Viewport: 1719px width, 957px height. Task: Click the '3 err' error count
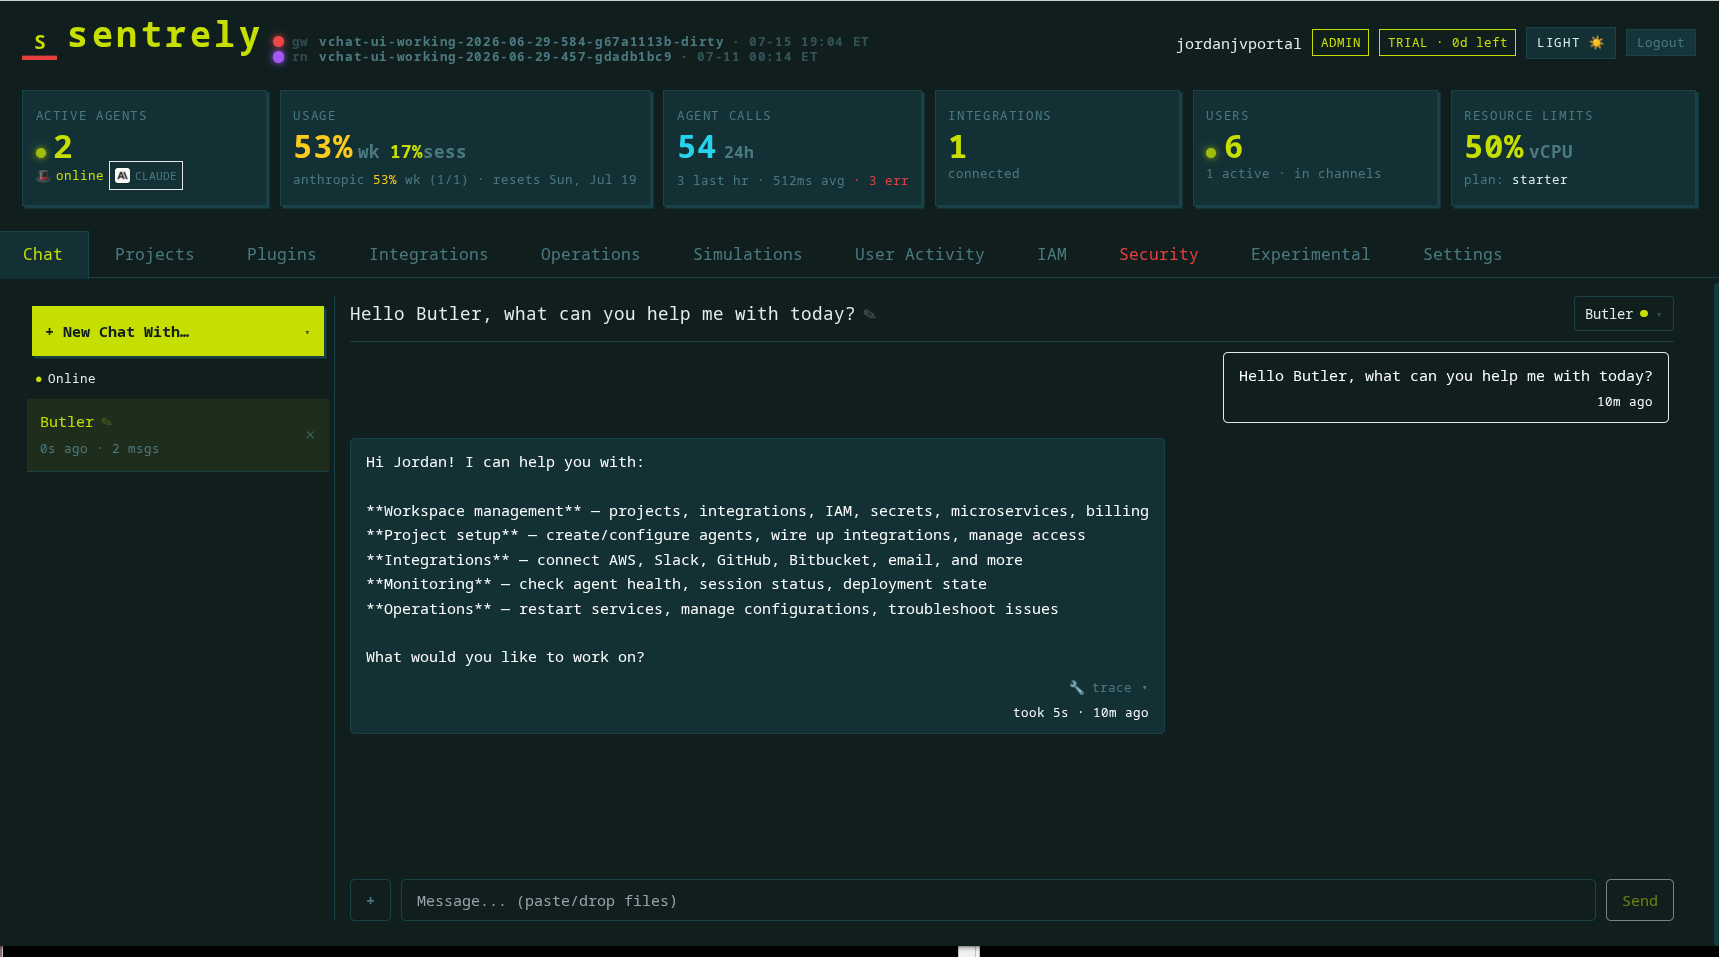(x=889, y=181)
